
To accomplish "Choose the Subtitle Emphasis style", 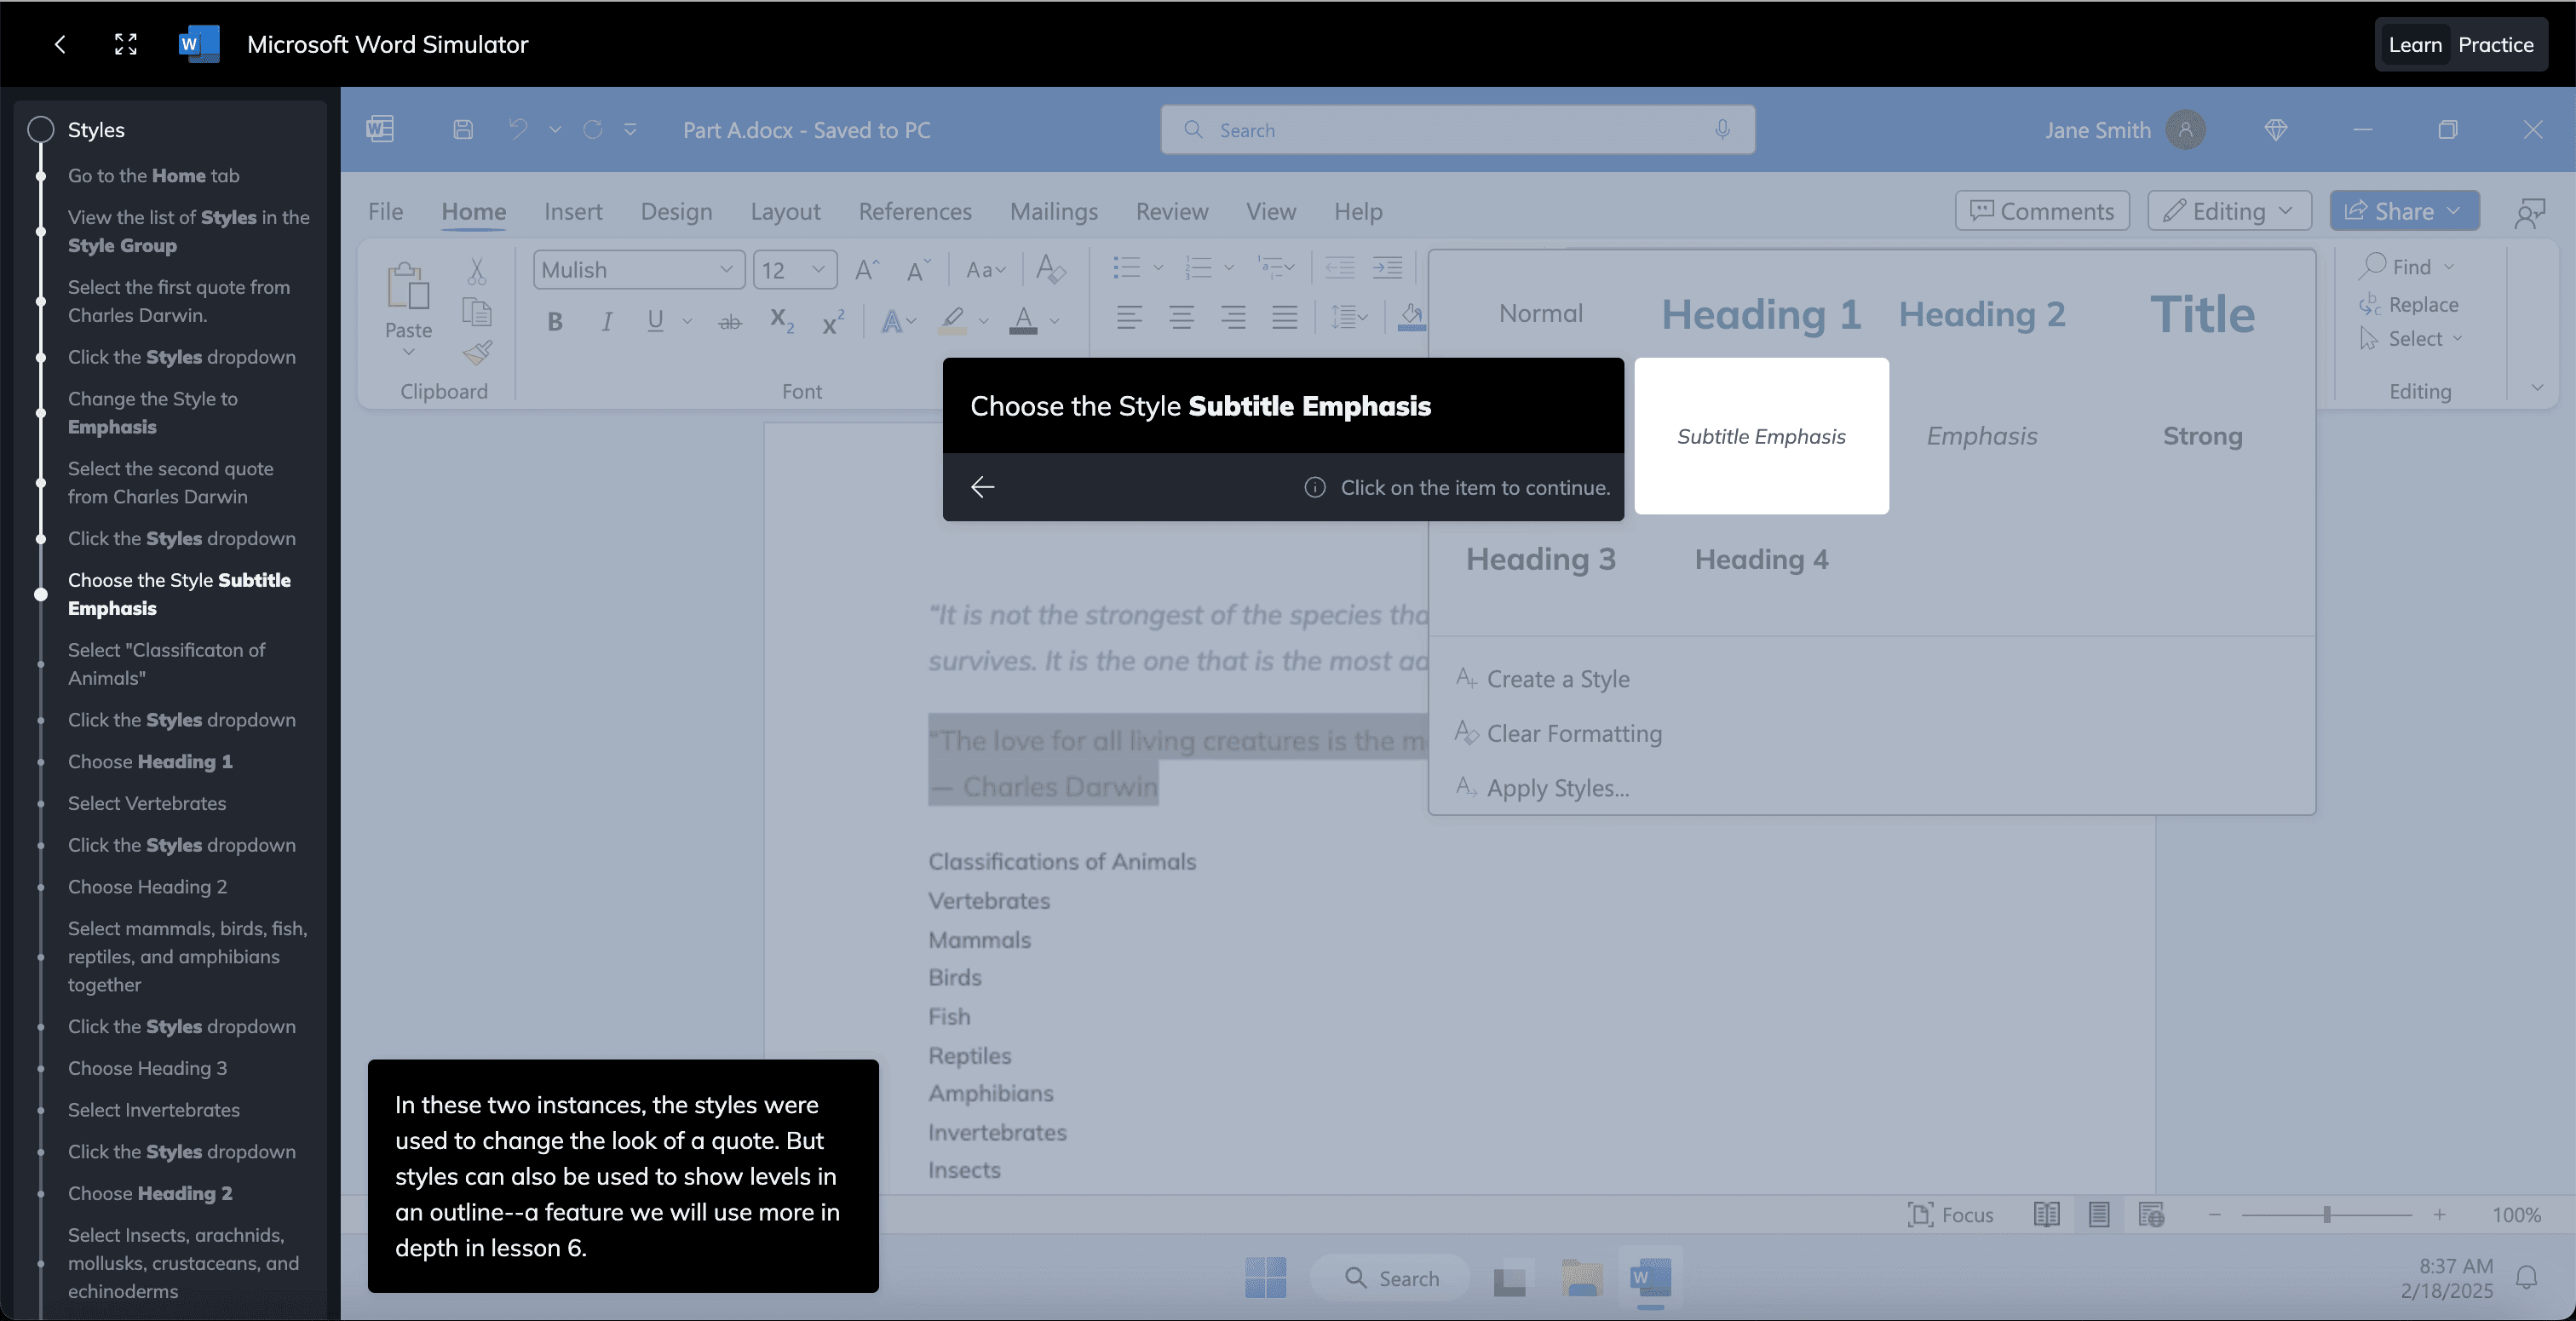I will click(1760, 436).
